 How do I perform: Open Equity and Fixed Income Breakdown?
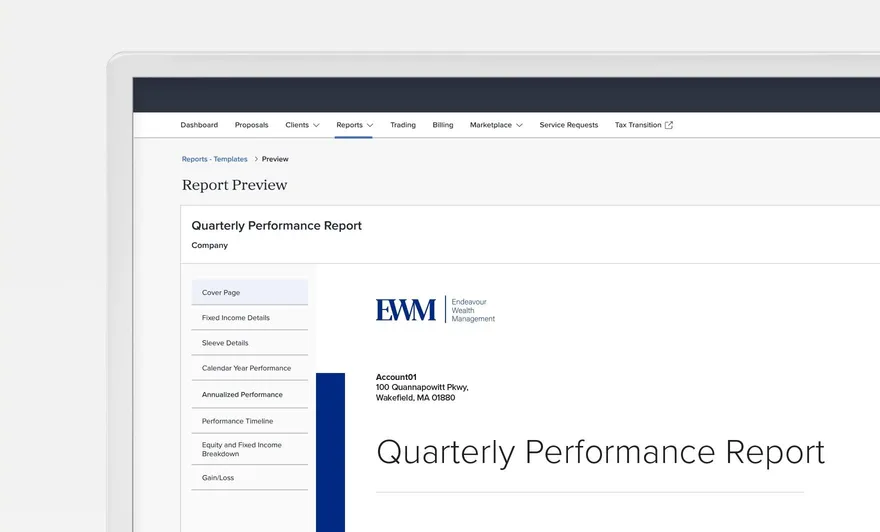(250, 449)
